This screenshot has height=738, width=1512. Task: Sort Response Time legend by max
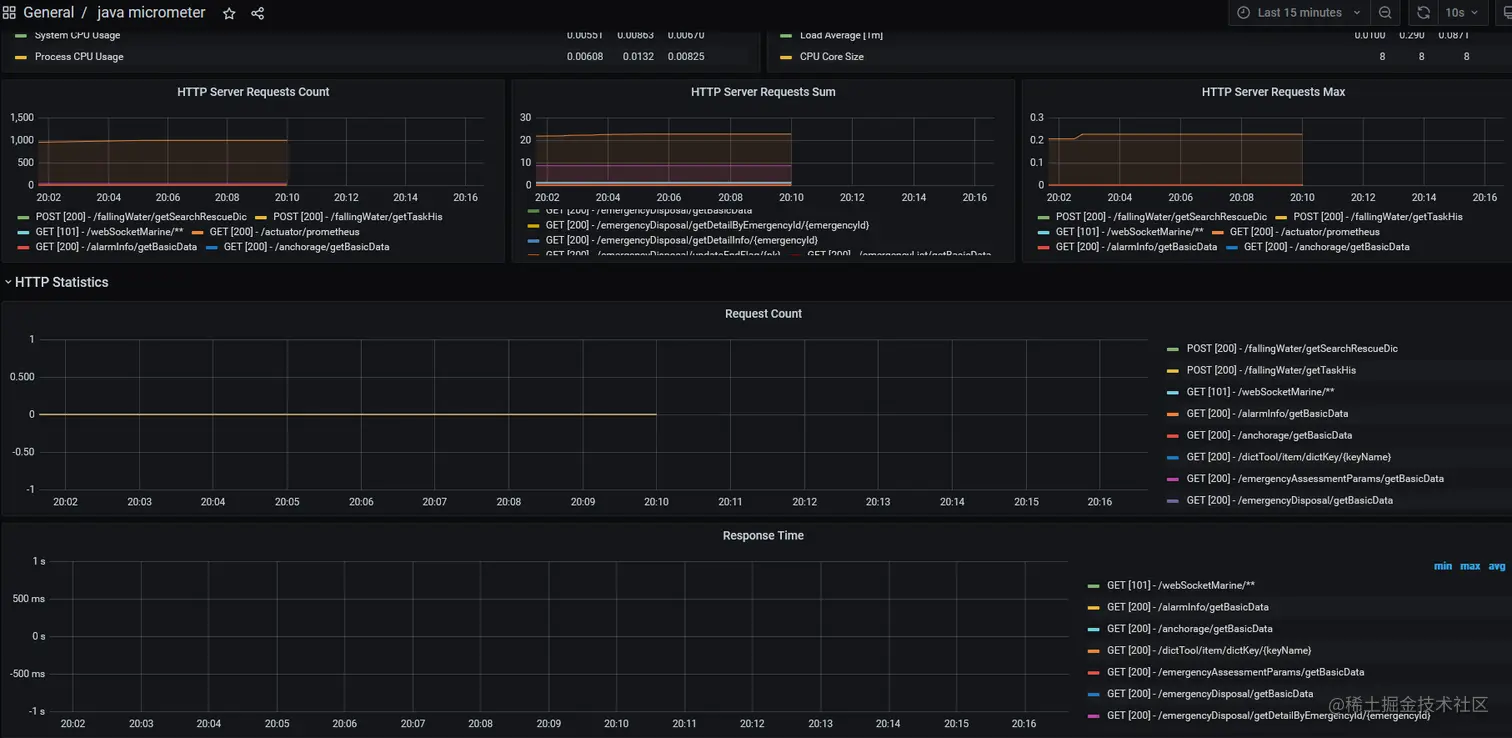pyautogui.click(x=1470, y=566)
